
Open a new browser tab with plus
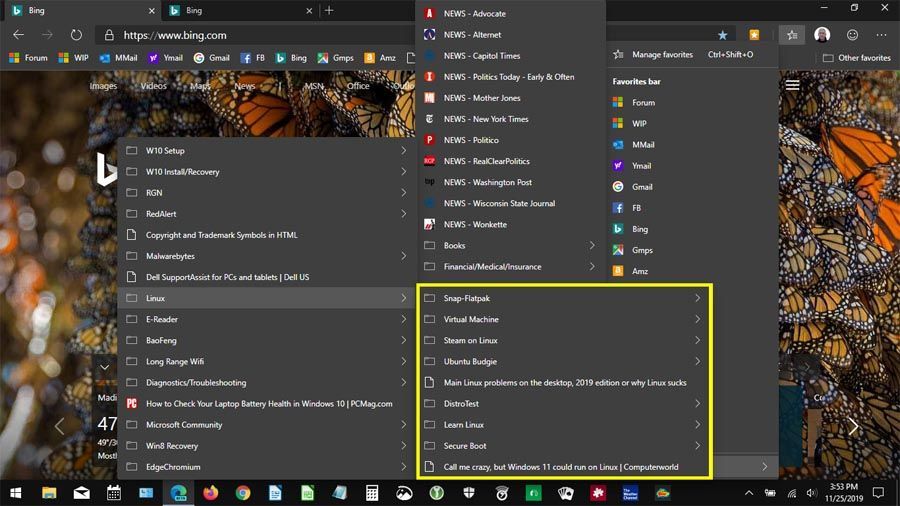tap(329, 10)
